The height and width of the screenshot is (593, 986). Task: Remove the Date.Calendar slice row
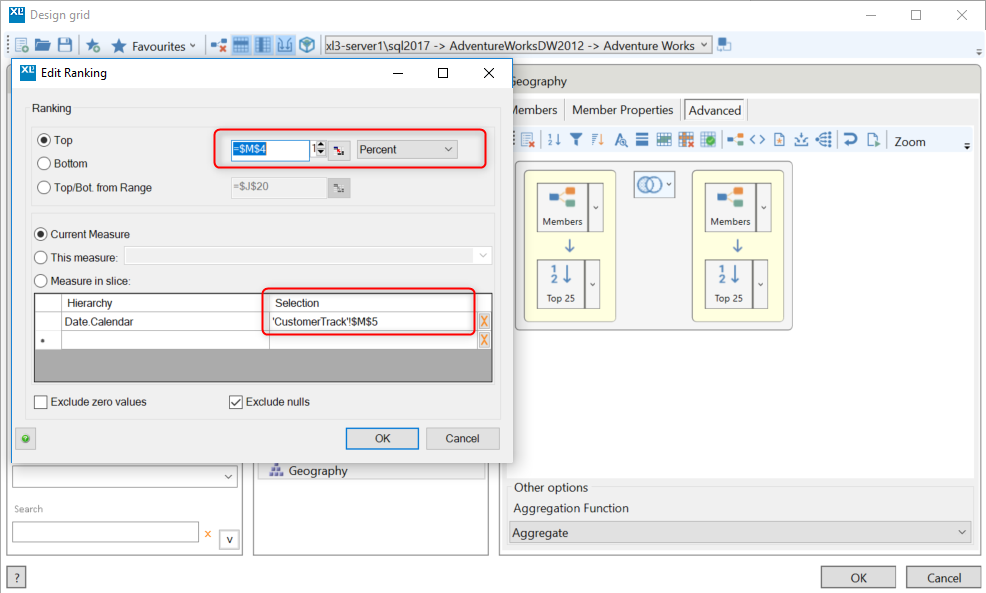[484, 321]
